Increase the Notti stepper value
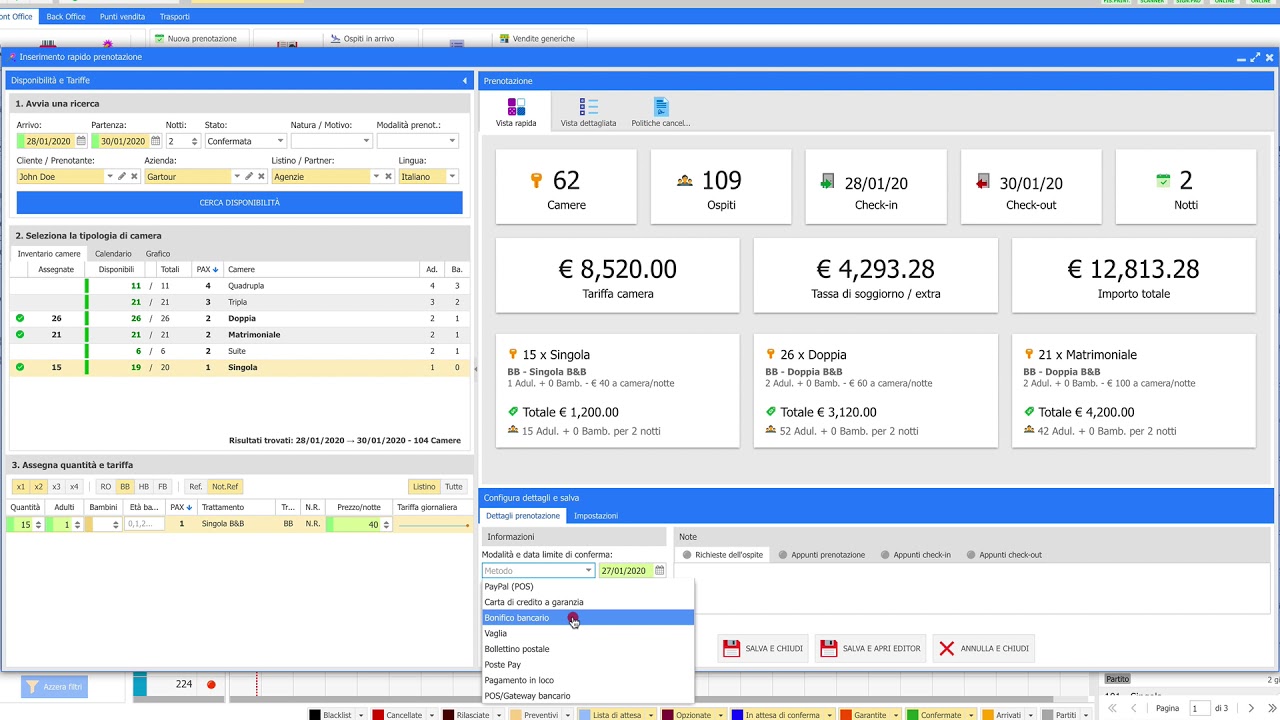The height and width of the screenshot is (720, 1280). (195, 138)
